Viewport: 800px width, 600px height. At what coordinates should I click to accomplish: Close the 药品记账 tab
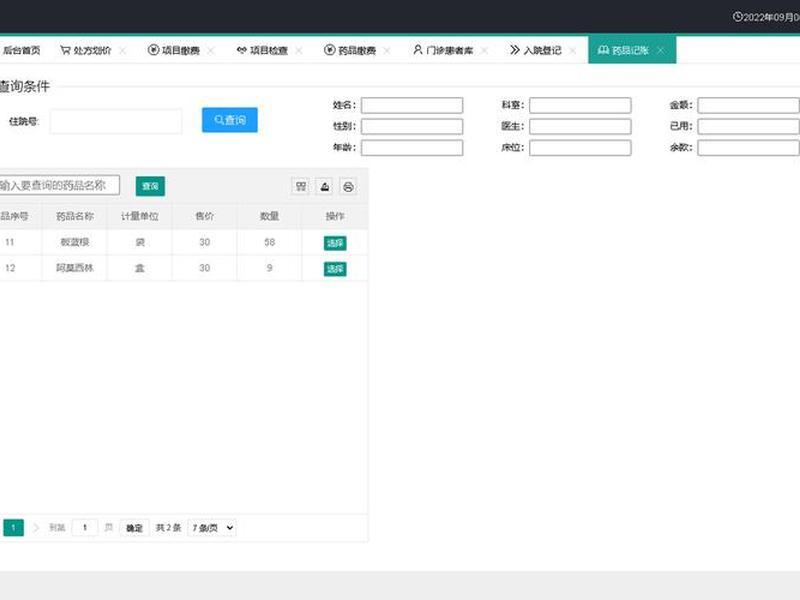pos(661,50)
